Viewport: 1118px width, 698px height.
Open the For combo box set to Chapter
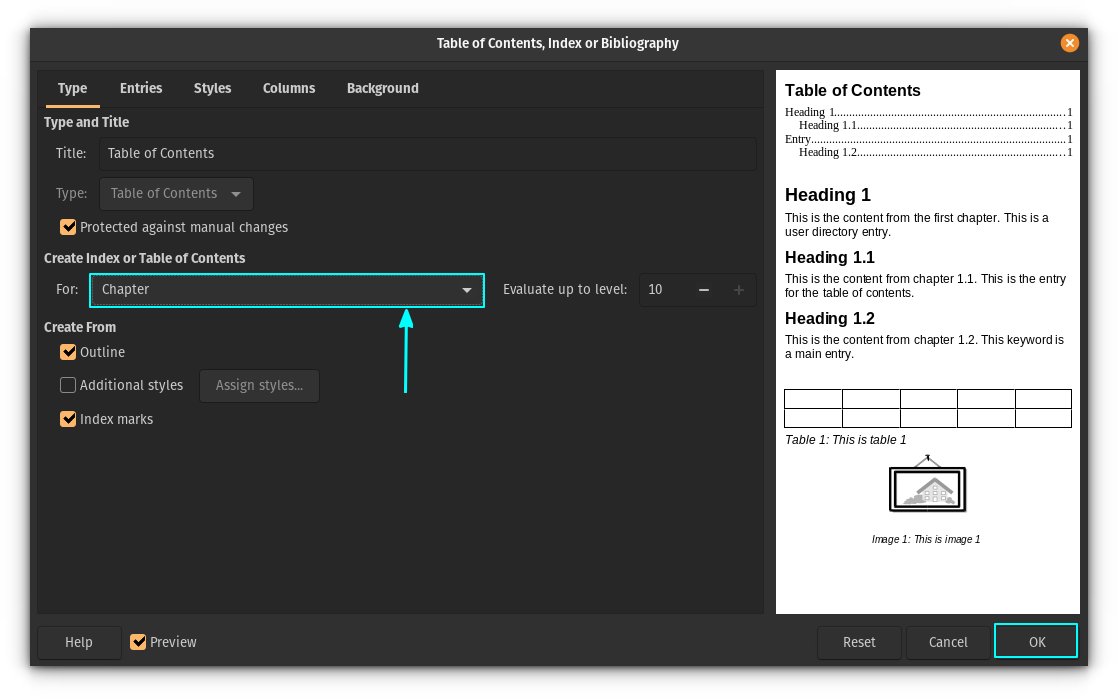pos(287,290)
